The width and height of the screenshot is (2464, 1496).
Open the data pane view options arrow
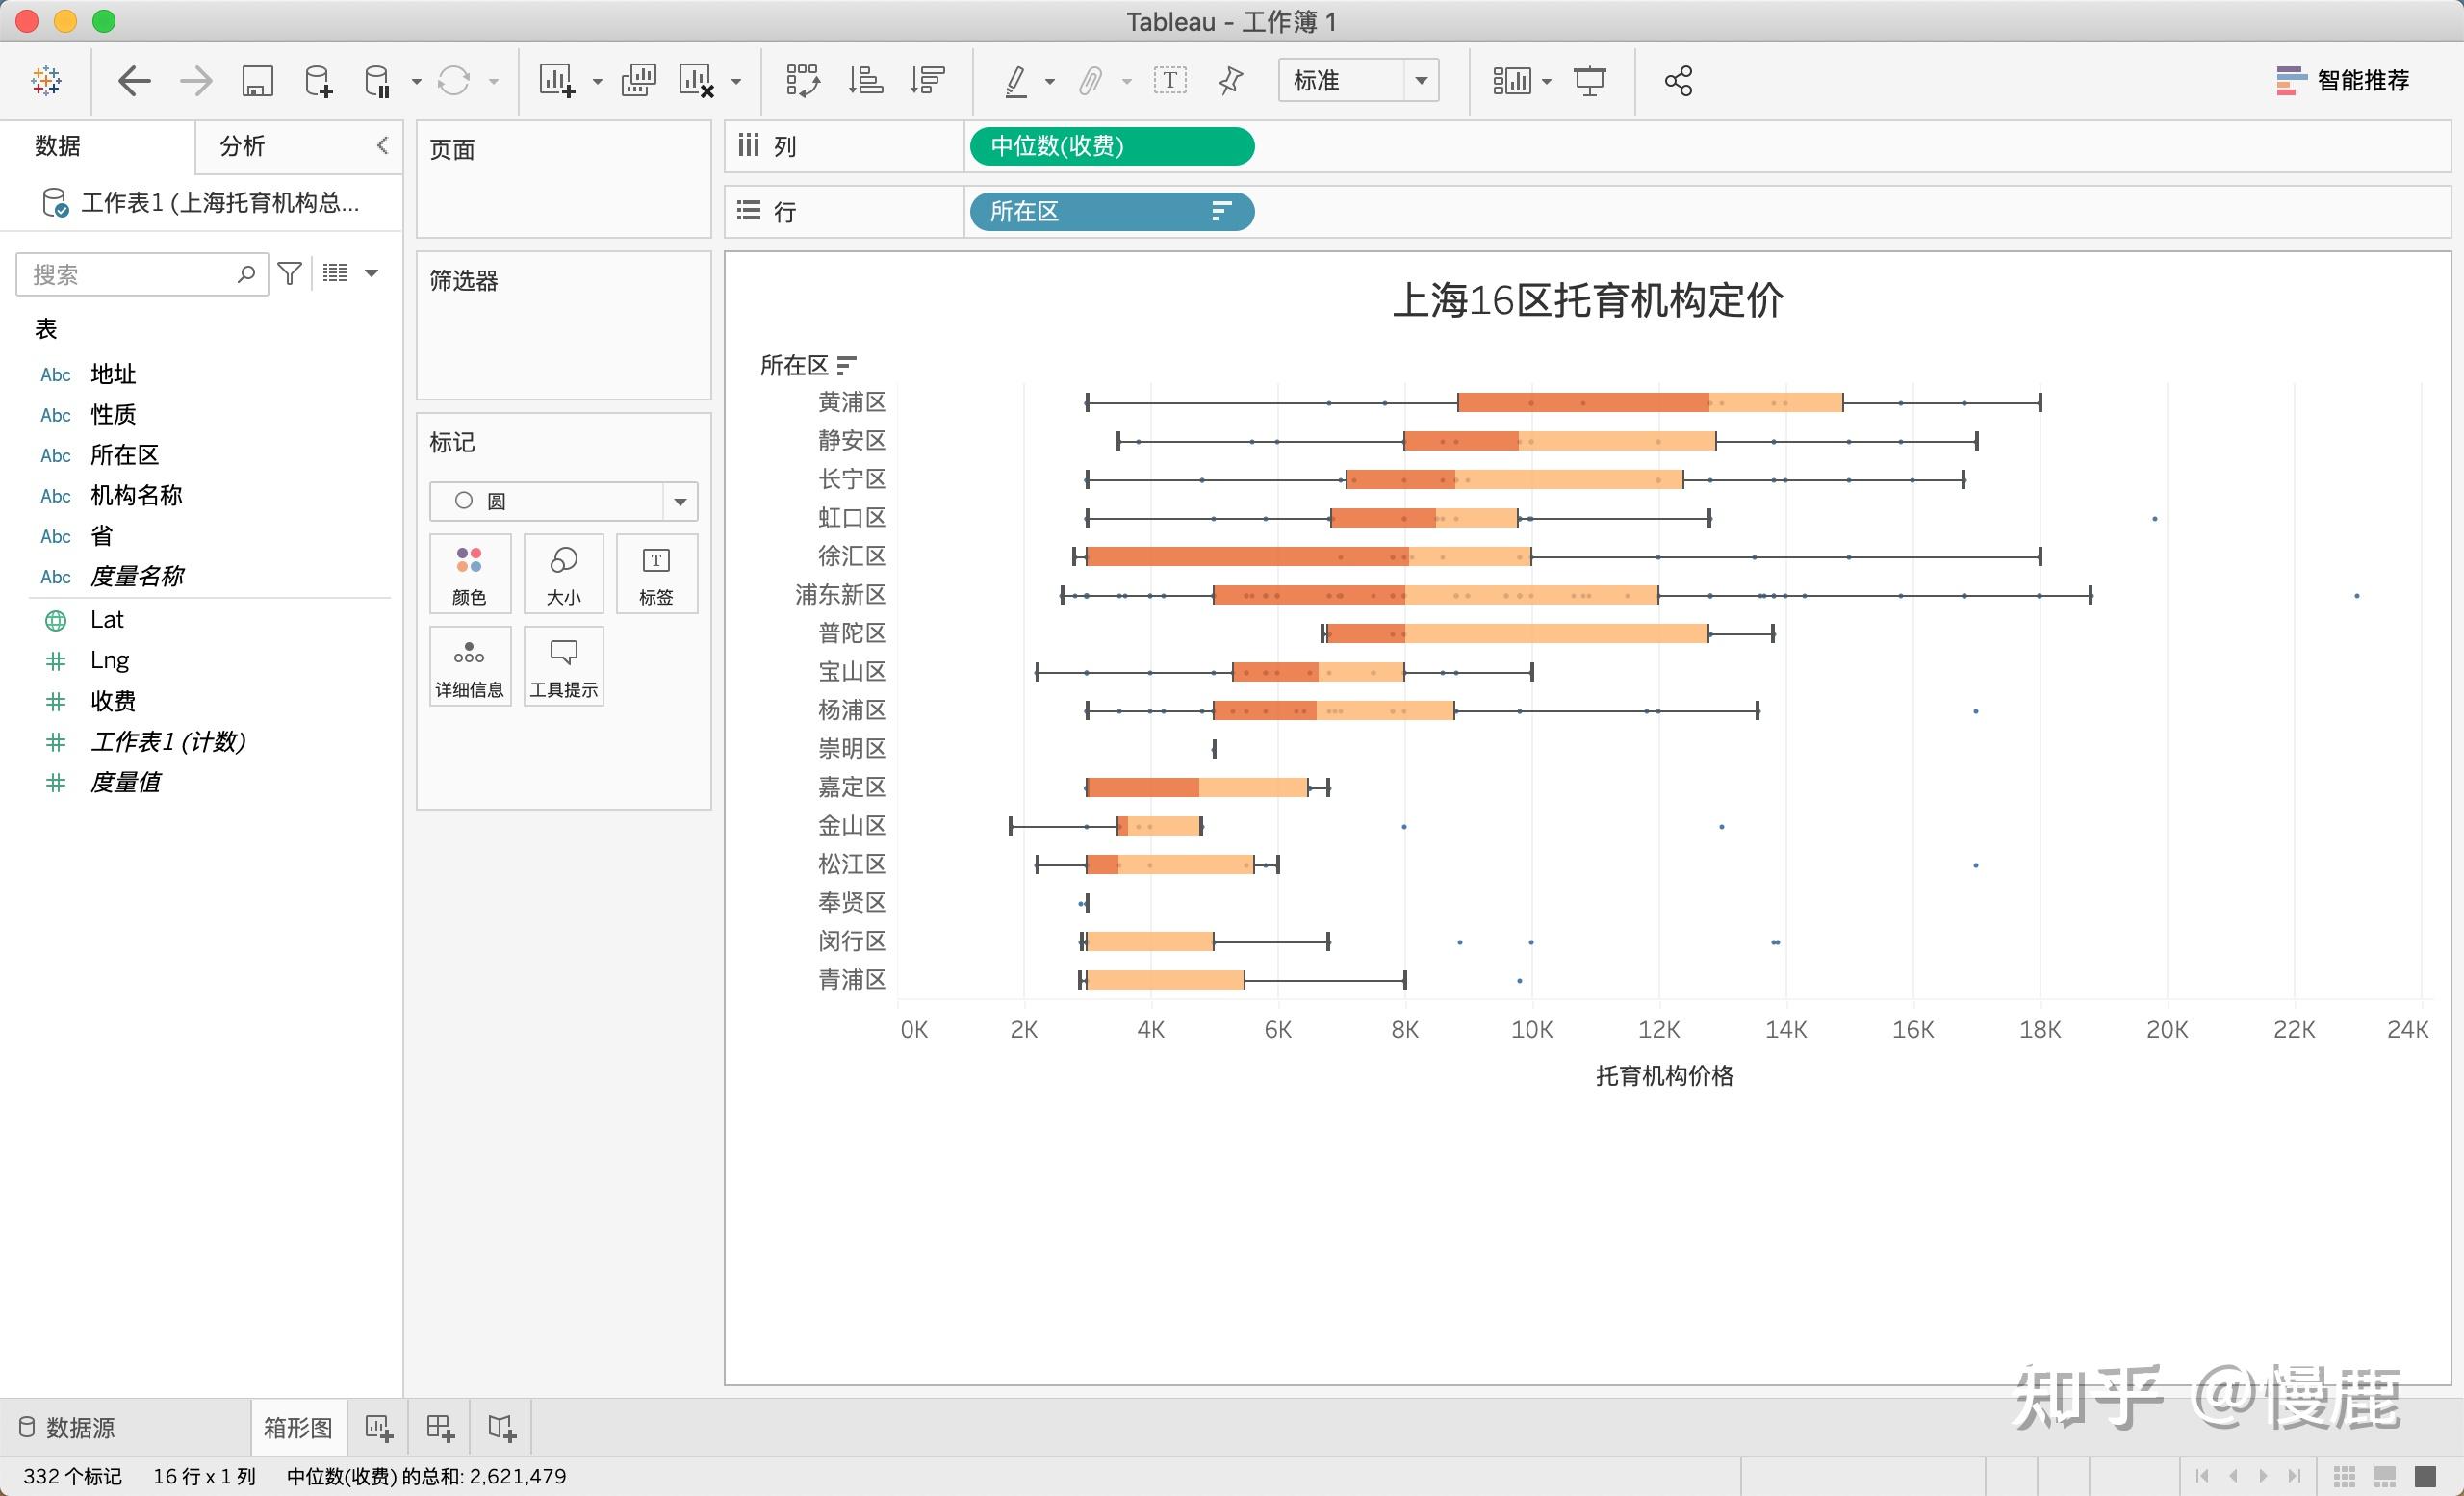[371, 273]
